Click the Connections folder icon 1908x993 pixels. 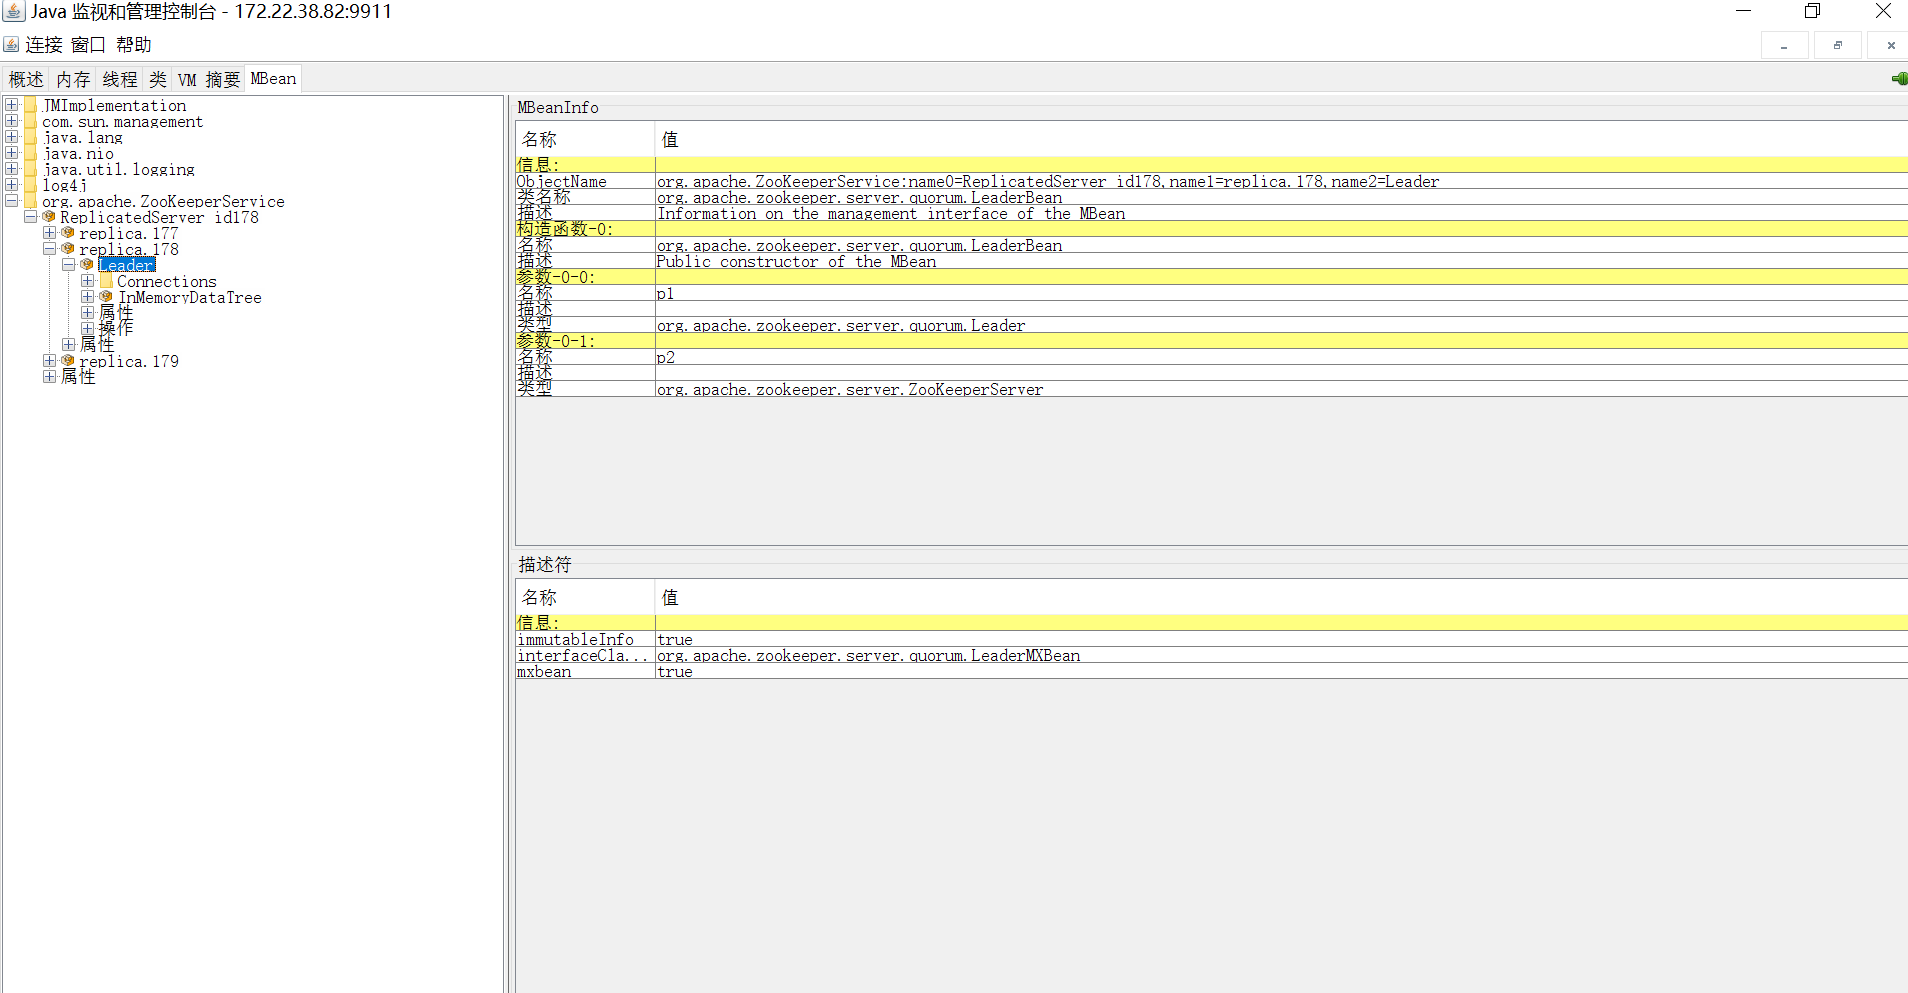coord(106,281)
